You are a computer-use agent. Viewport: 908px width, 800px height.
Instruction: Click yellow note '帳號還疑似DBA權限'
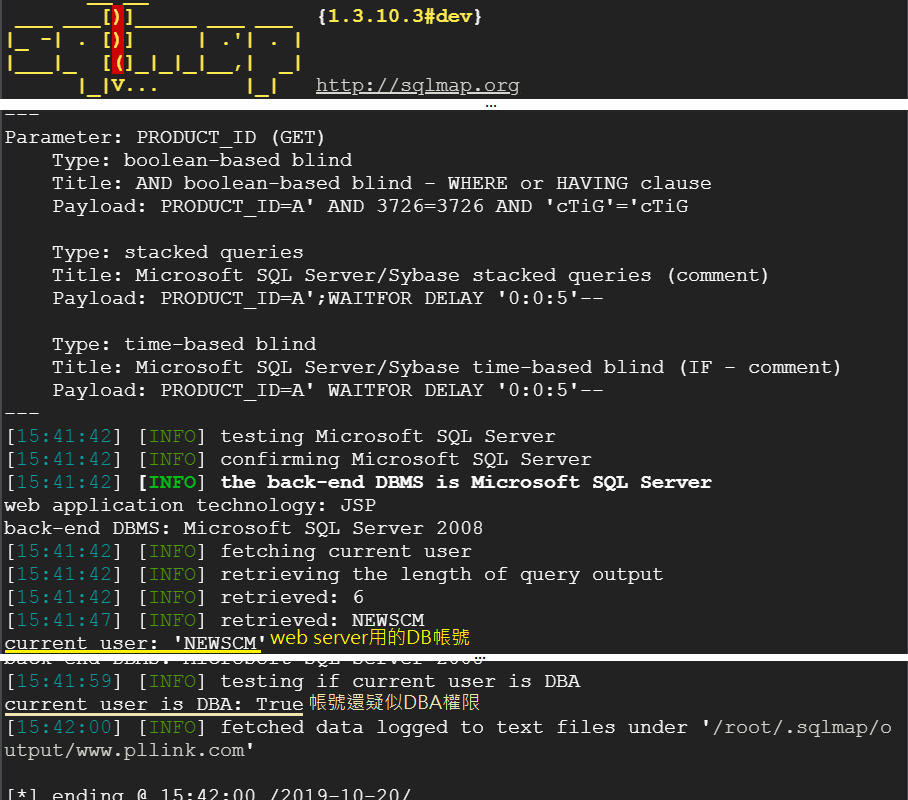[x=394, y=703]
